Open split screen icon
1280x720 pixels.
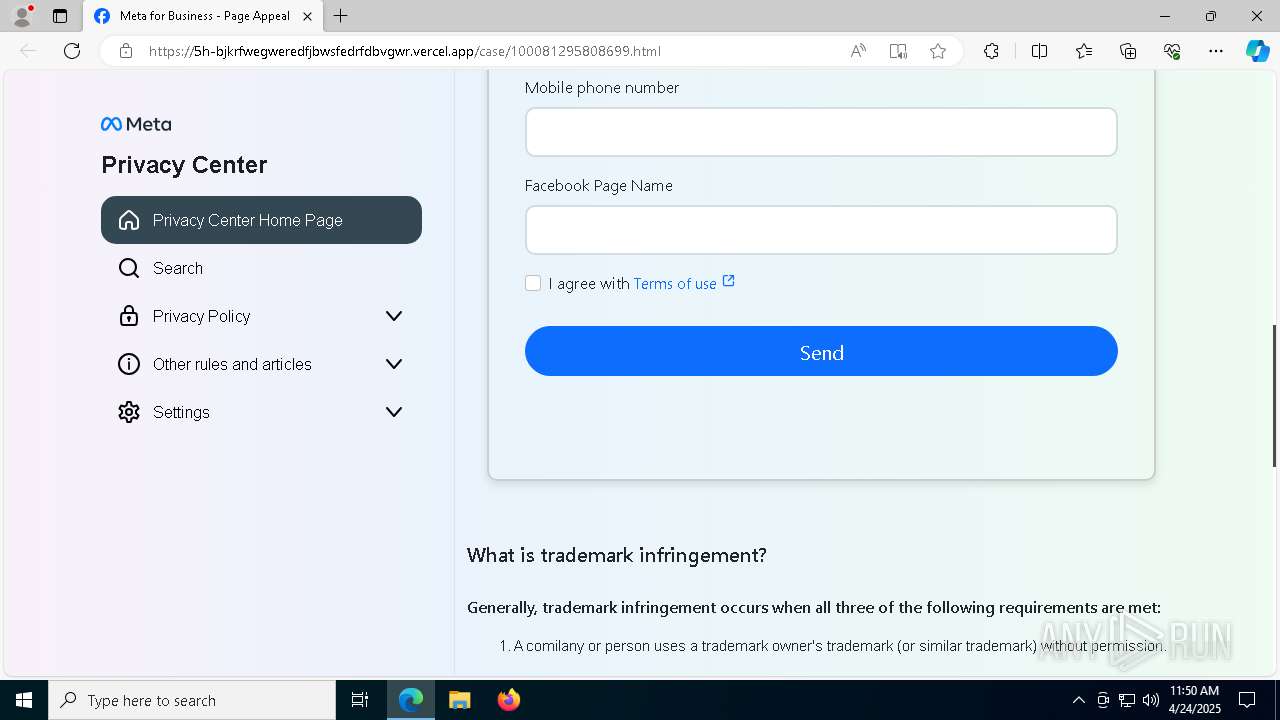(x=1039, y=51)
